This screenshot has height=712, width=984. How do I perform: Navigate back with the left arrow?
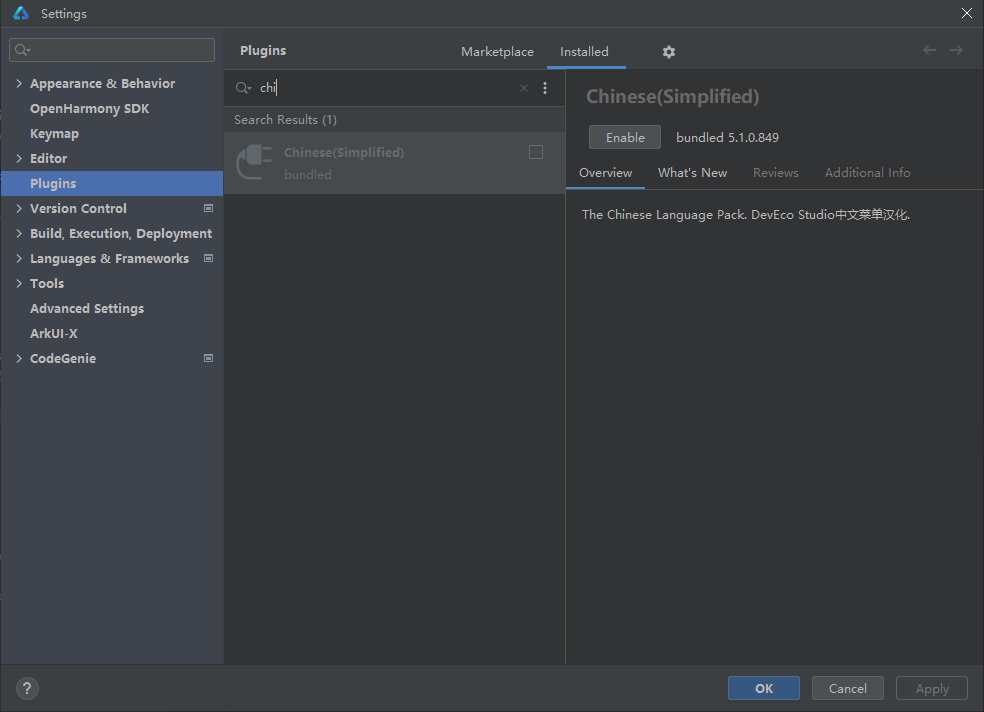929,50
